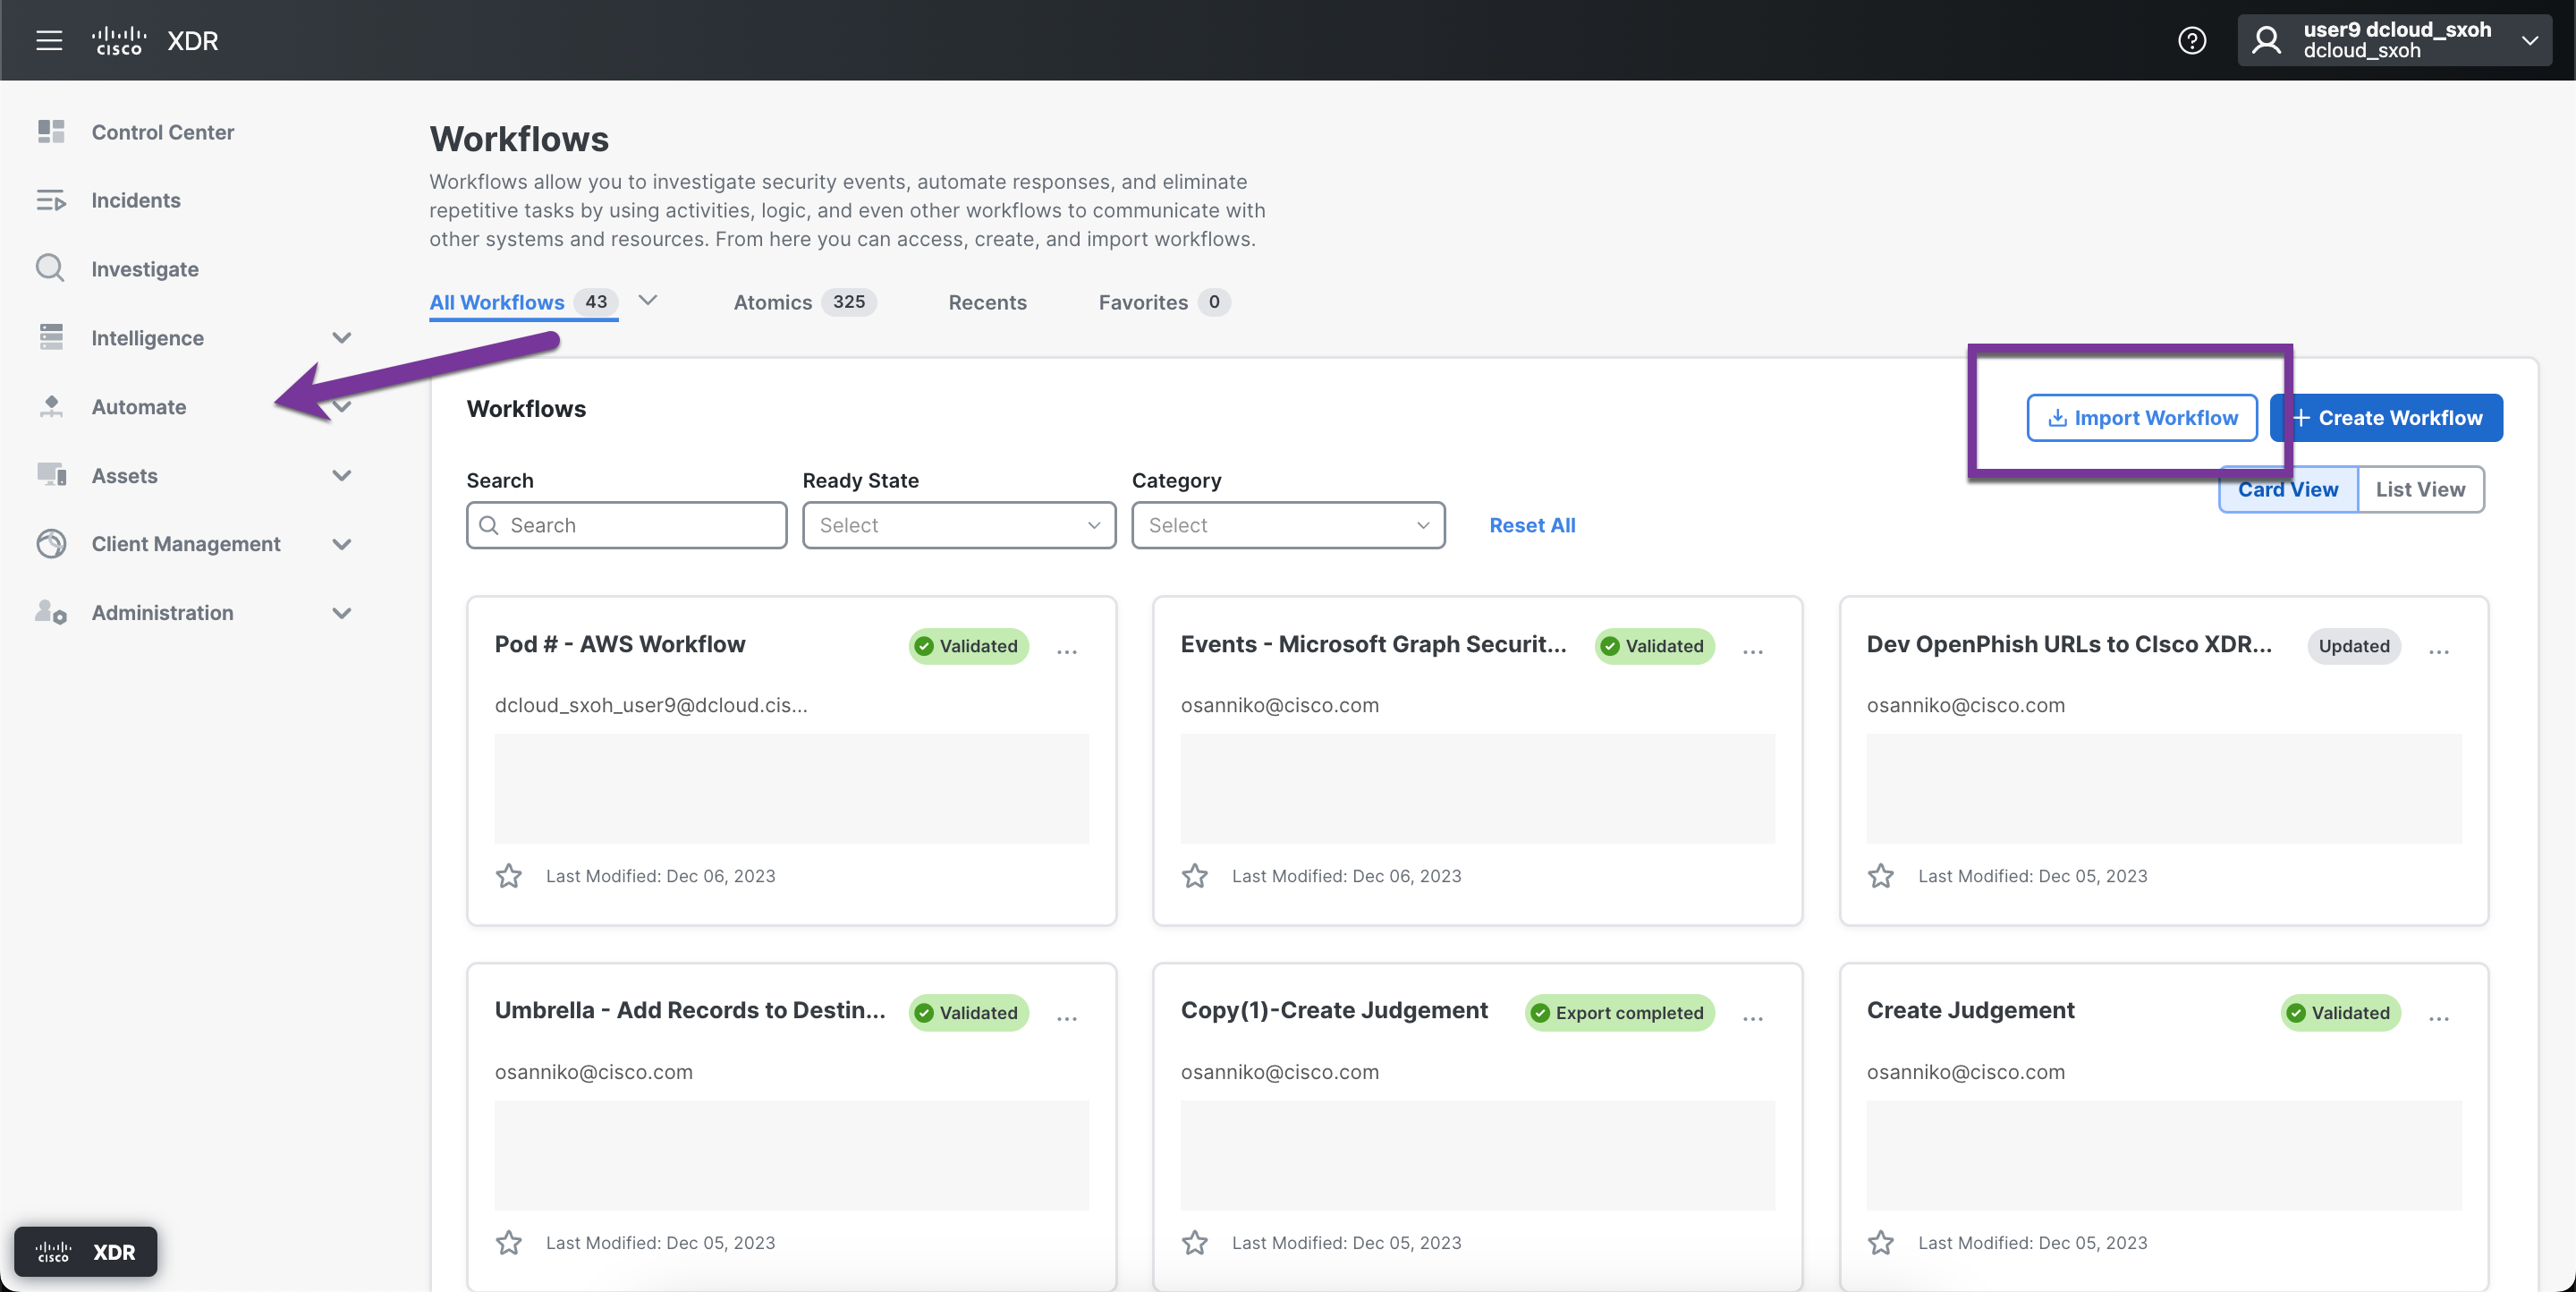Favorite the Pod # - AWS Workflow card
This screenshot has width=2576, height=1292.
[509, 876]
